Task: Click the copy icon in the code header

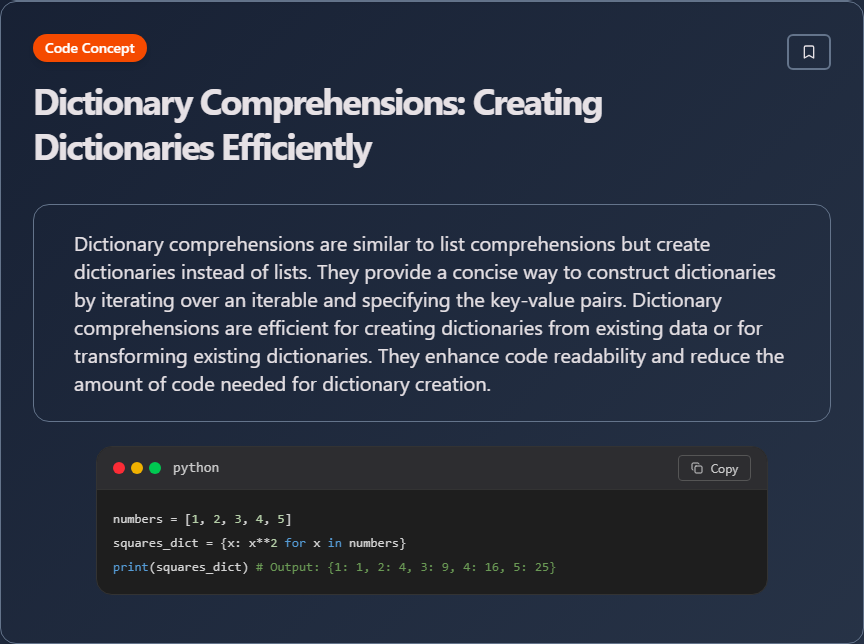Action: click(x=697, y=468)
